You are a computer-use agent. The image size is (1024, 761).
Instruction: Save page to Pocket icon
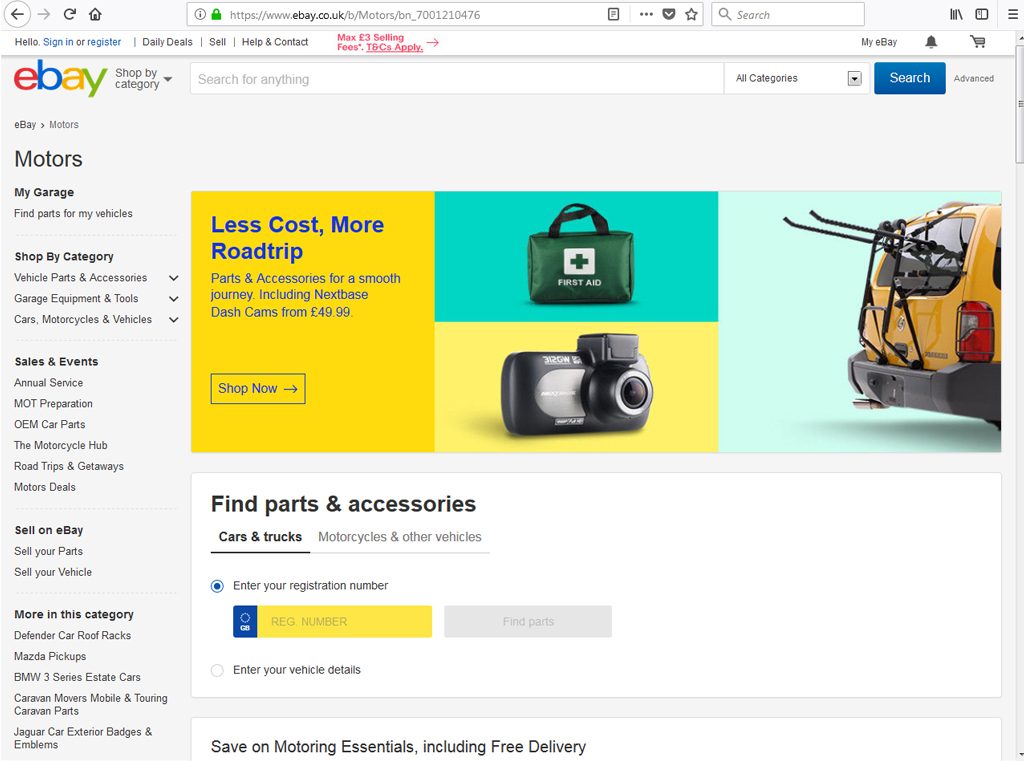[669, 14]
